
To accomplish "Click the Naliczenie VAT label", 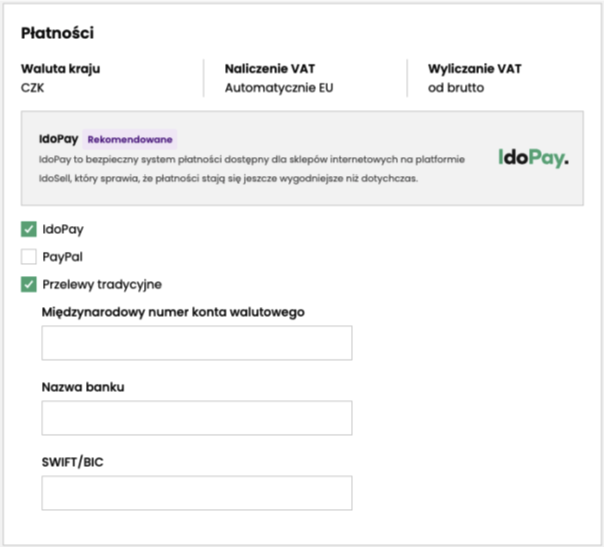I will click(270, 69).
